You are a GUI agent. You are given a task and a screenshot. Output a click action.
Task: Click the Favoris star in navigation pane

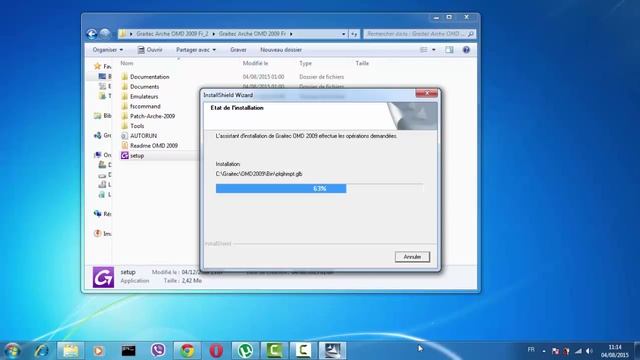97,66
